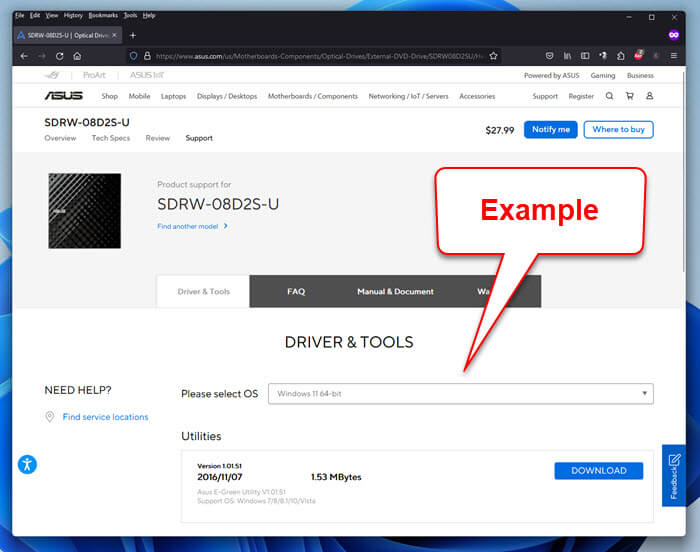Open Mobile navigation link
The width and height of the screenshot is (700, 552).
click(139, 96)
